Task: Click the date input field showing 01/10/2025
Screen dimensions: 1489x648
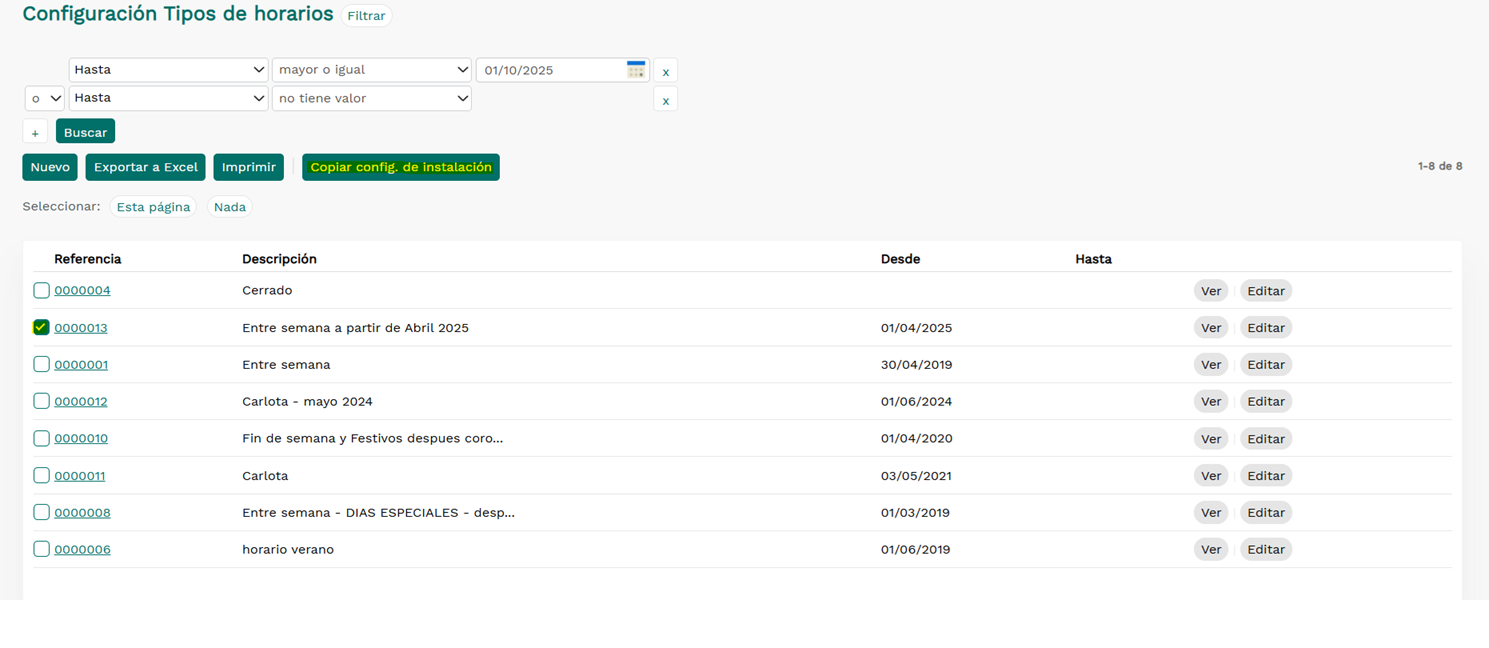Action: coord(550,70)
